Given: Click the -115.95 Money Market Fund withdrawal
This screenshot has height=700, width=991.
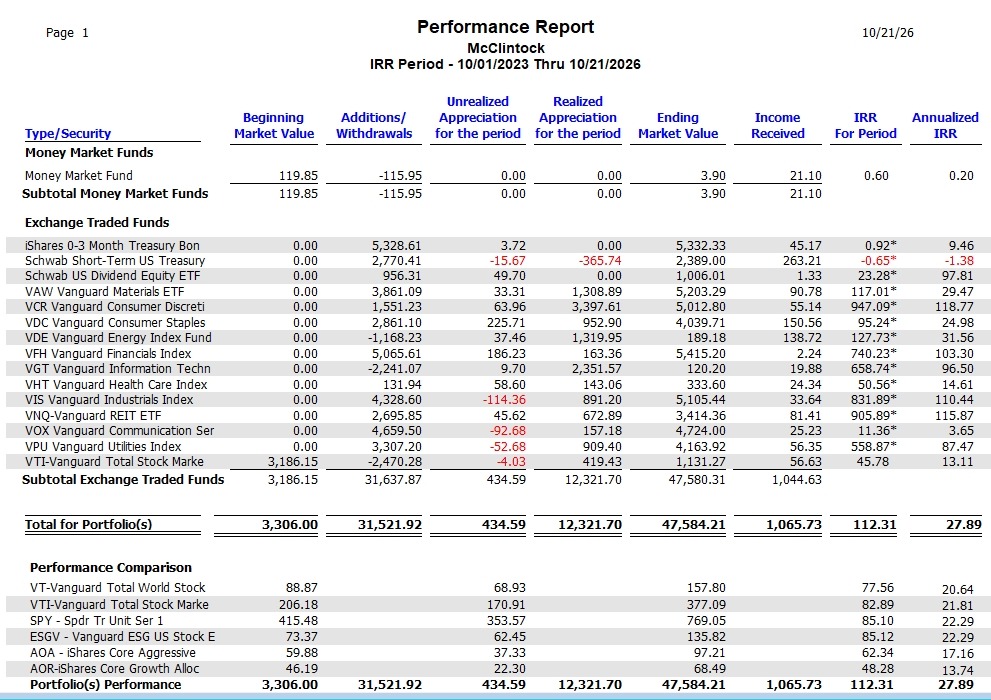Looking at the screenshot, I should coord(400,176).
